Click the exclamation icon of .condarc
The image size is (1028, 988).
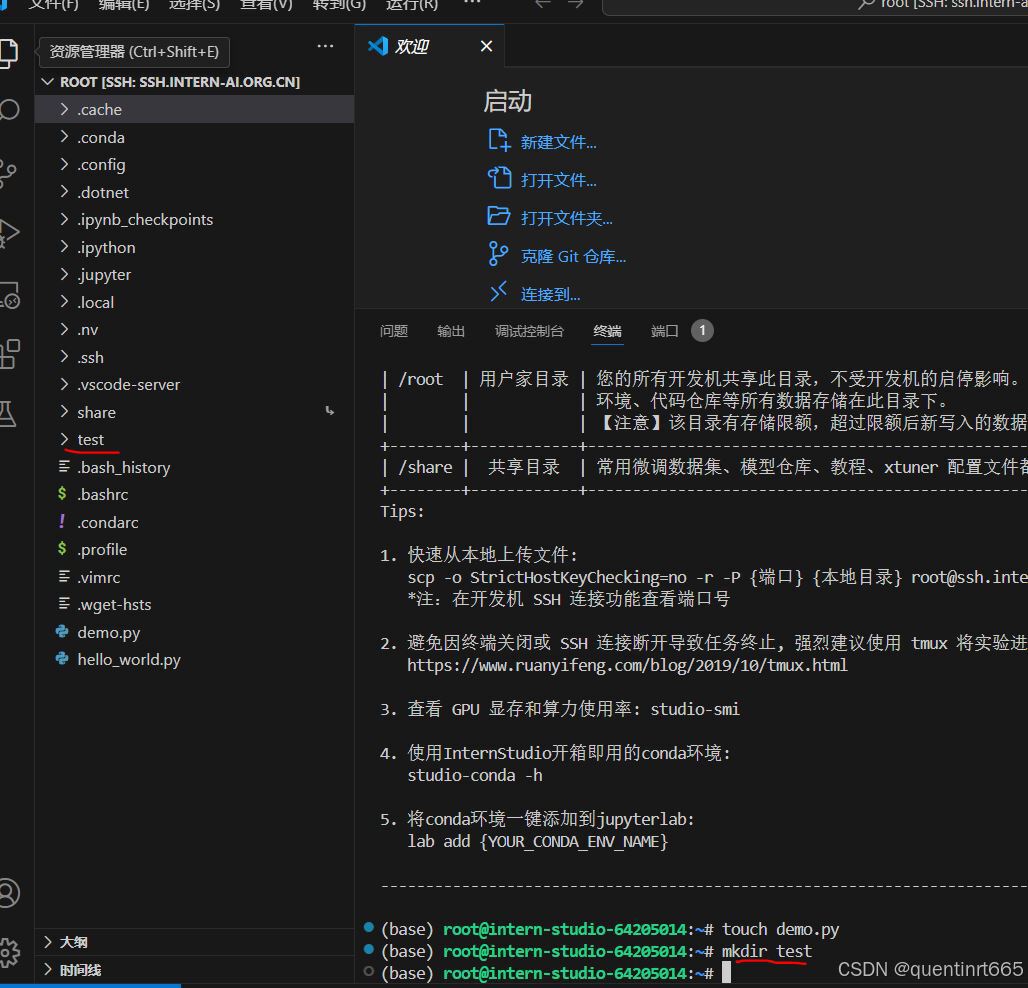coord(62,521)
